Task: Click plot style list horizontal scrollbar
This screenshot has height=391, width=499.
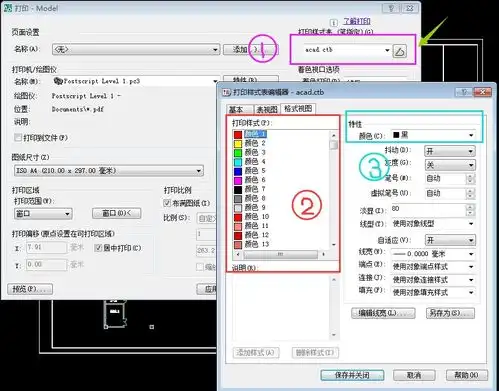Action: 280,254
